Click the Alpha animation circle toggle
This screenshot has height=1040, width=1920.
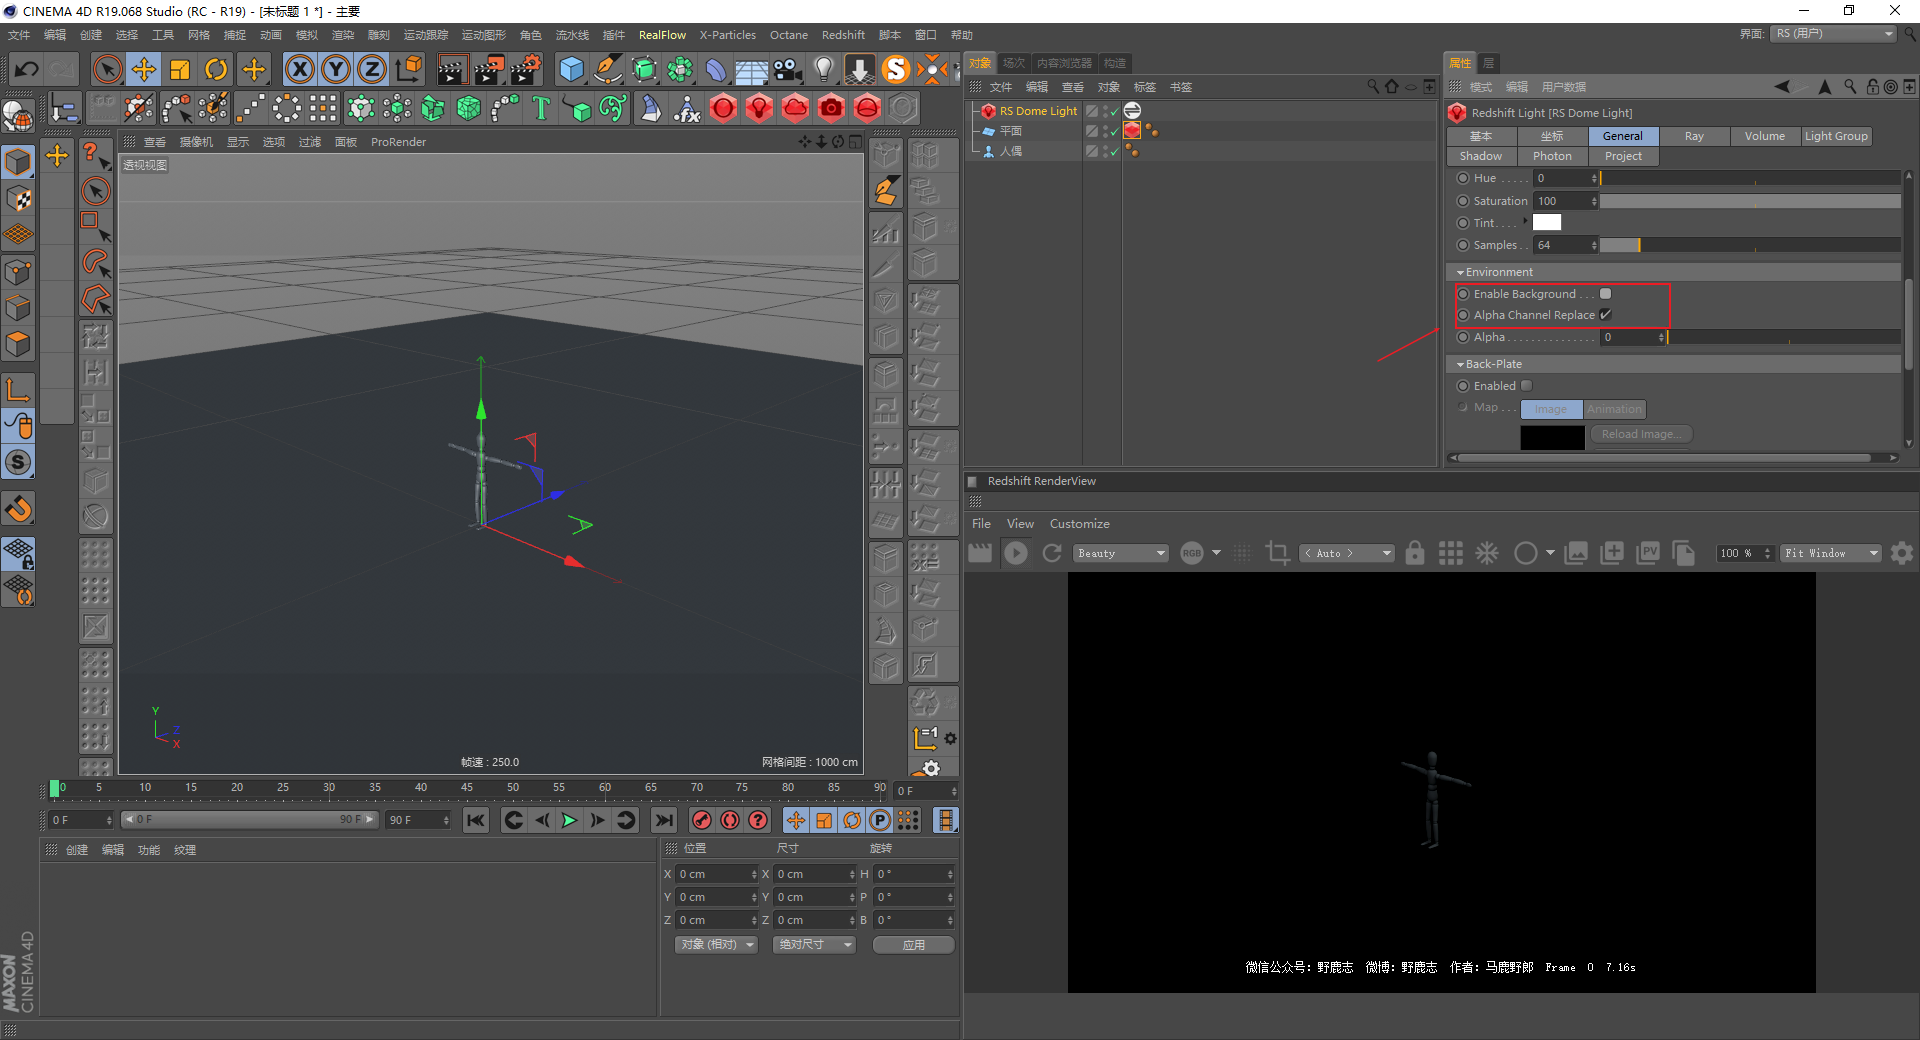tap(1463, 337)
